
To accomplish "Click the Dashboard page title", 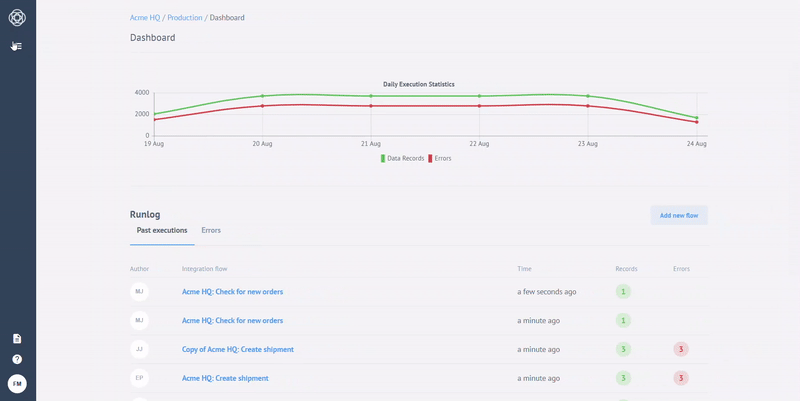I will [x=153, y=38].
